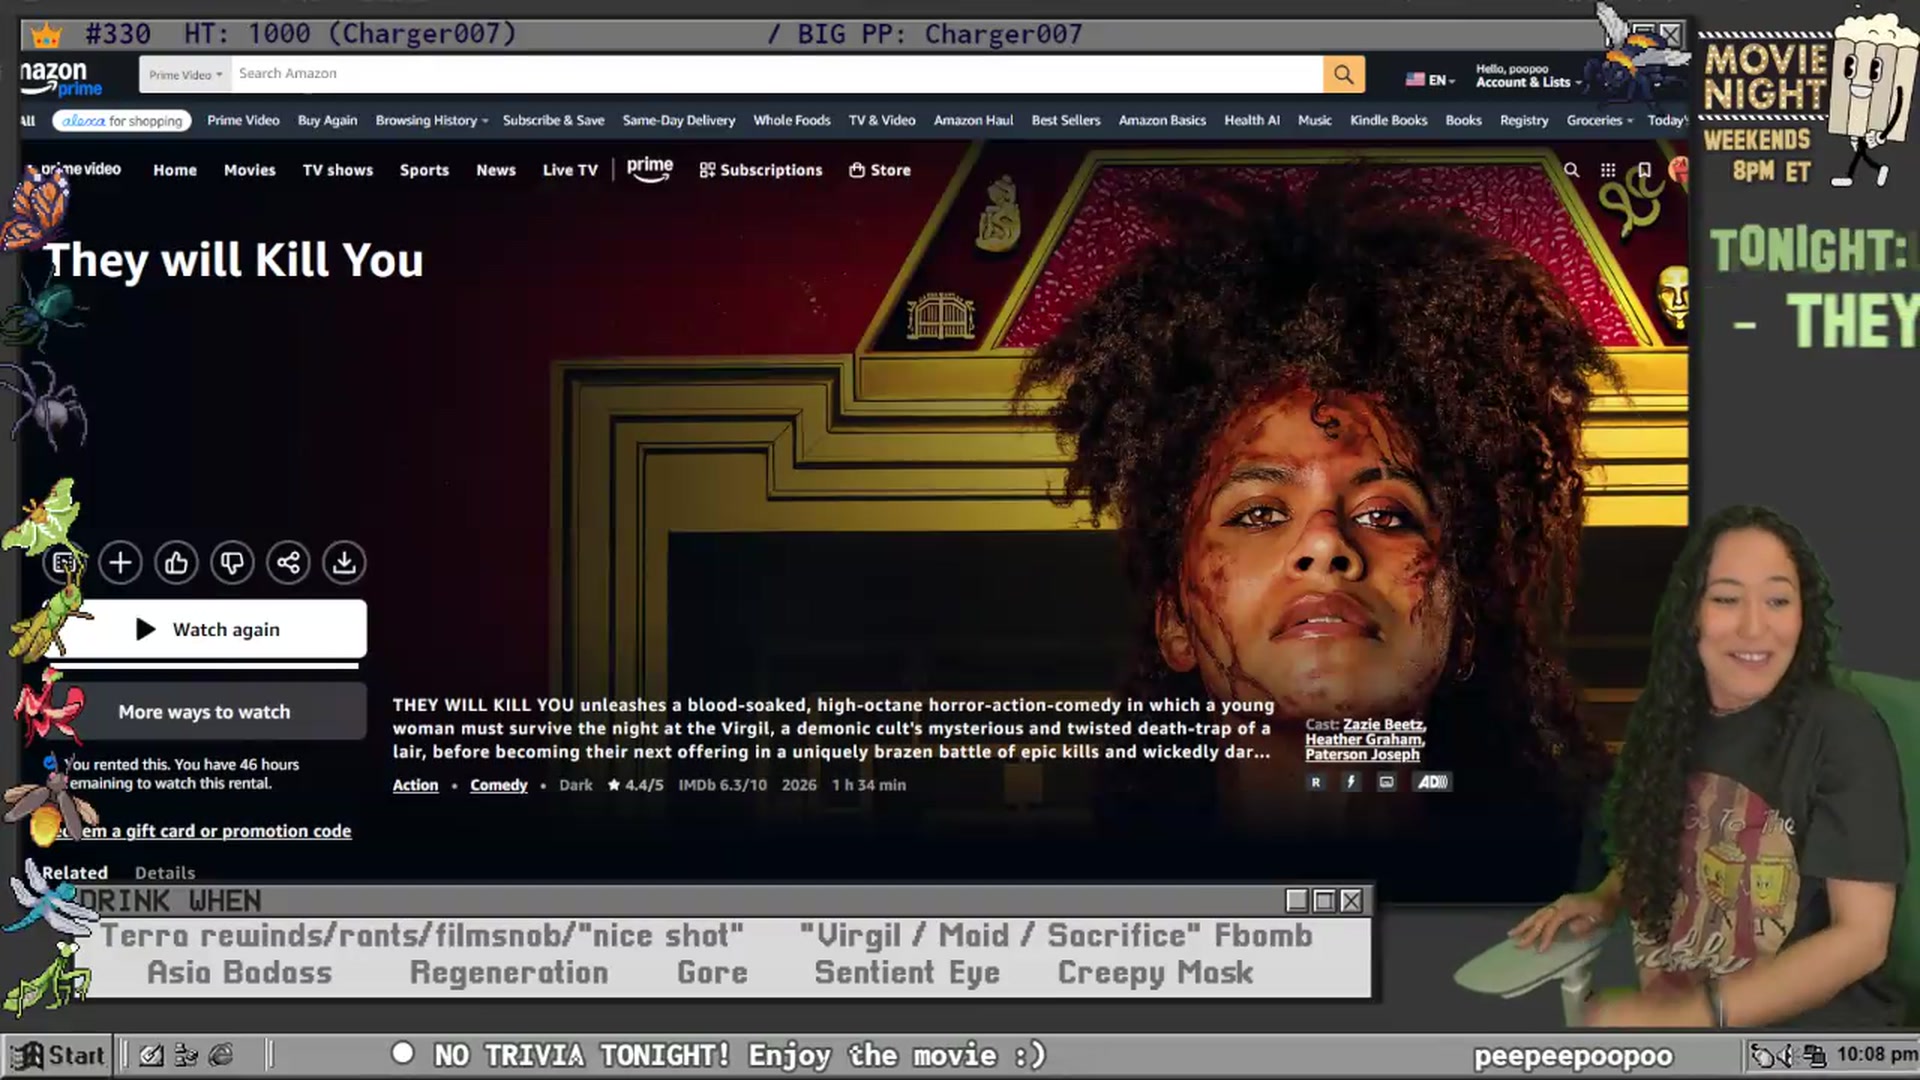The width and height of the screenshot is (1920, 1080).
Task: Open the Subscriptions menu item
Action: click(x=761, y=170)
